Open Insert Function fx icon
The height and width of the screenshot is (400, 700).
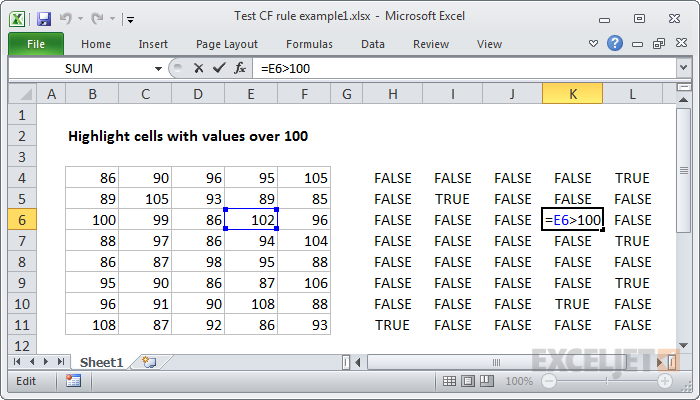click(x=240, y=68)
